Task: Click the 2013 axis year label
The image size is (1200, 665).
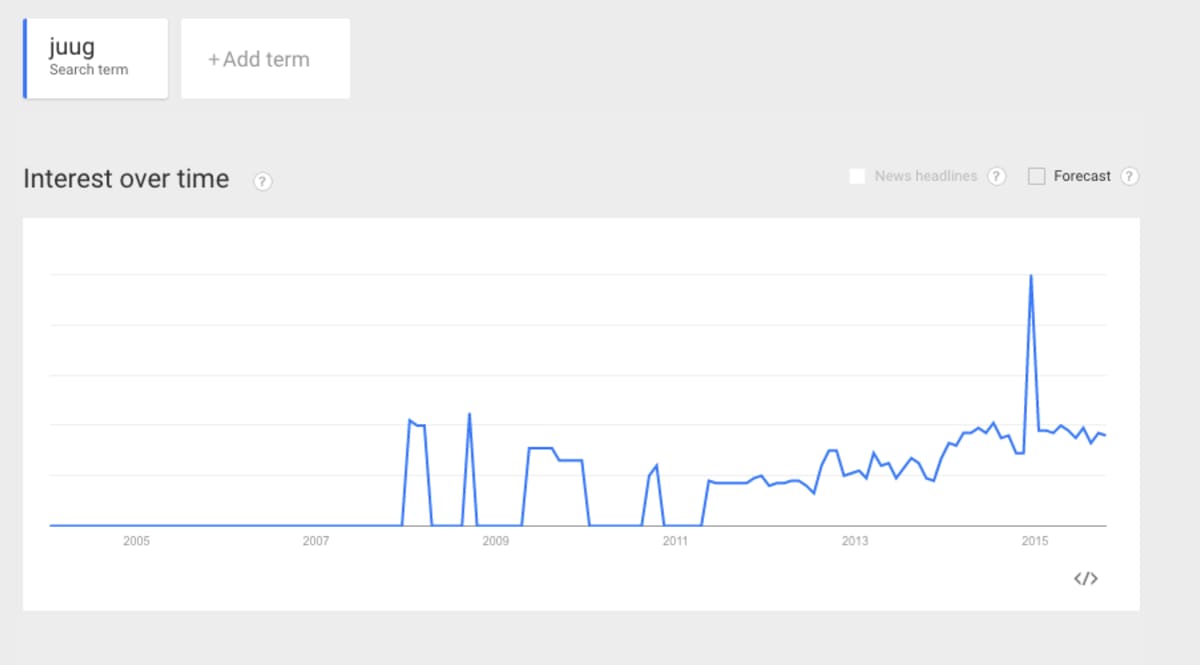Action: click(x=855, y=541)
